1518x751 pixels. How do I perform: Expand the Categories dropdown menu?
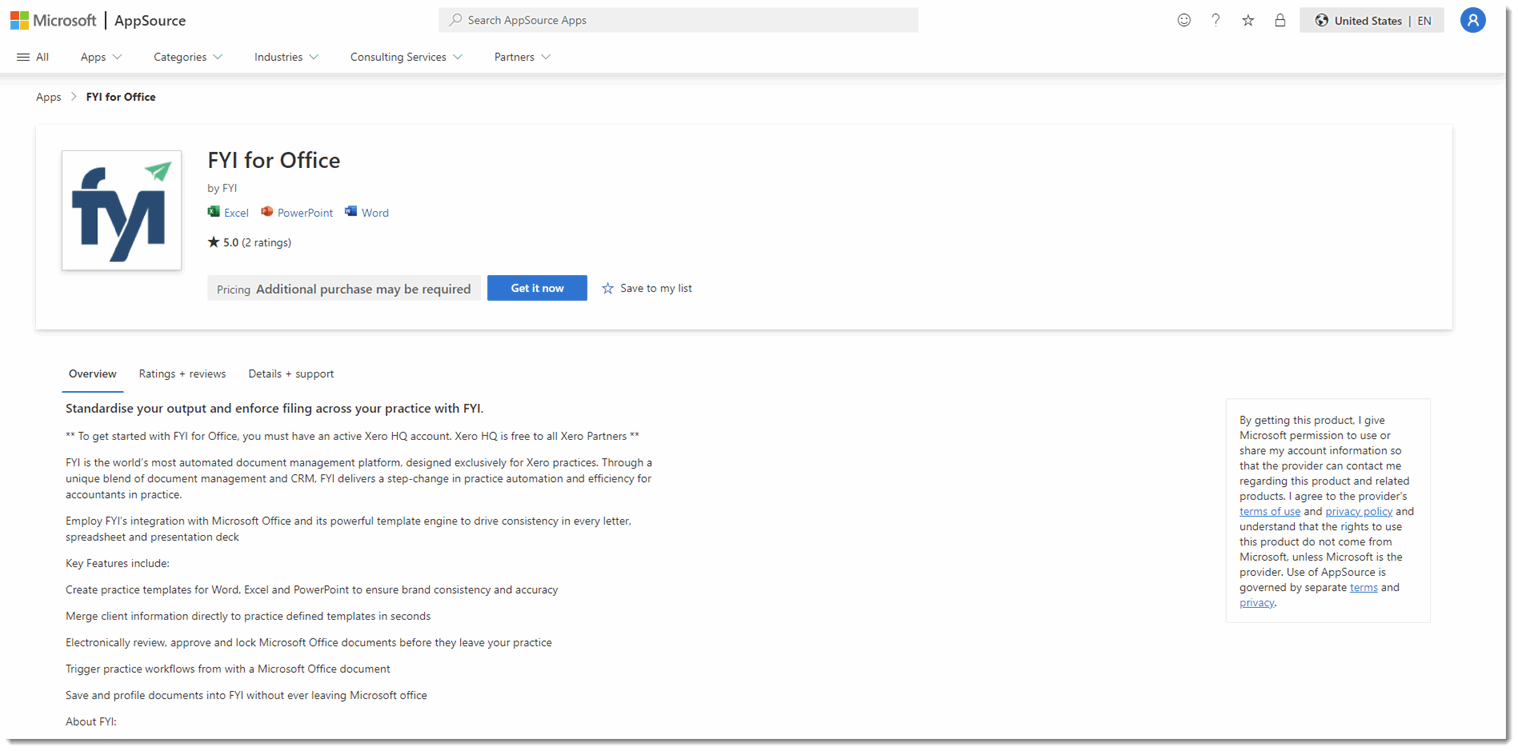(188, 57)
